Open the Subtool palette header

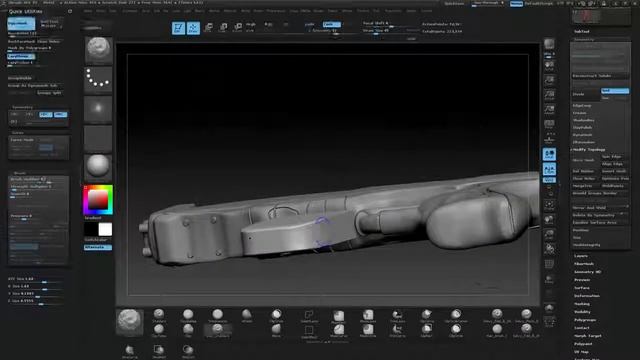582,31
